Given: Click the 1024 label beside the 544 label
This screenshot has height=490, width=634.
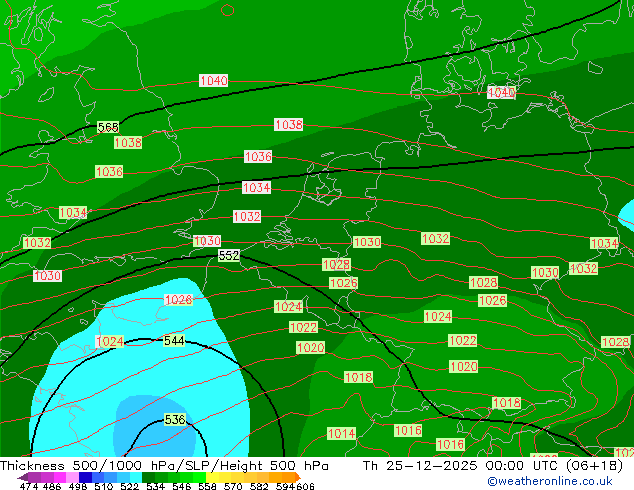Looking at the screenshot, I should click(110, 342).
